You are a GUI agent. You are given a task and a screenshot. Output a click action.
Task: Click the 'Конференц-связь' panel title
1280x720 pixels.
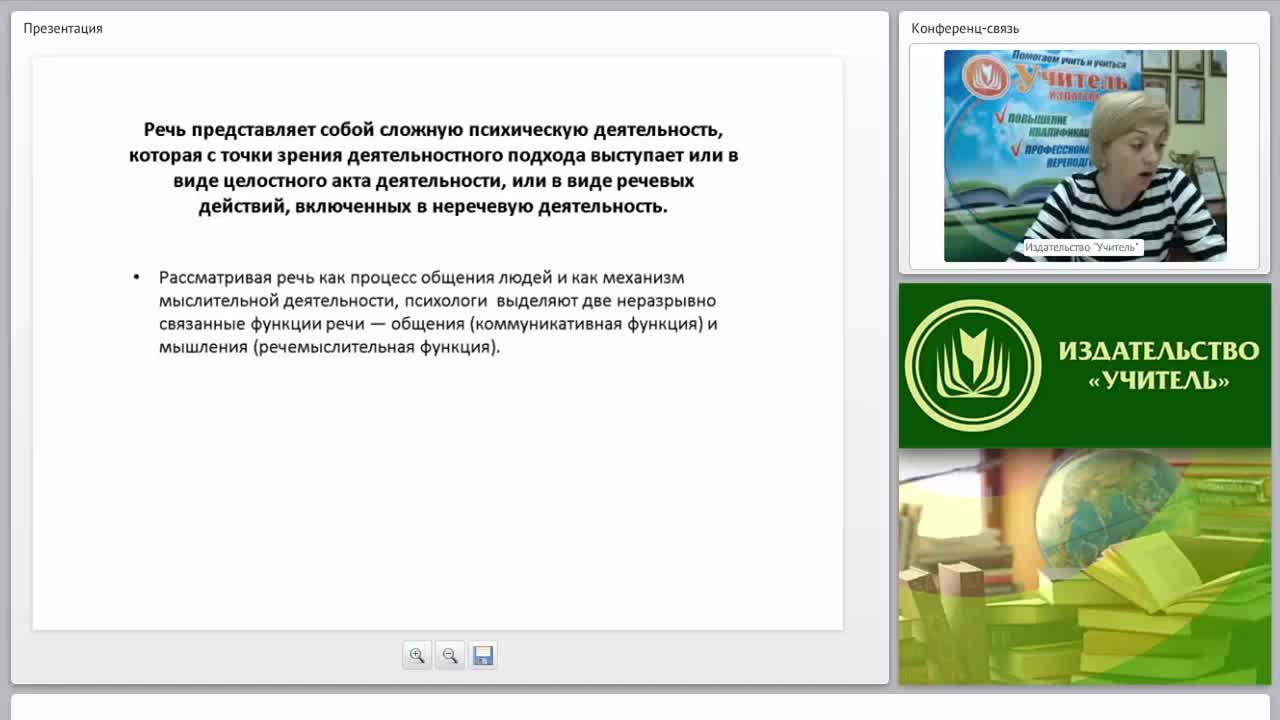pos(965,28)
